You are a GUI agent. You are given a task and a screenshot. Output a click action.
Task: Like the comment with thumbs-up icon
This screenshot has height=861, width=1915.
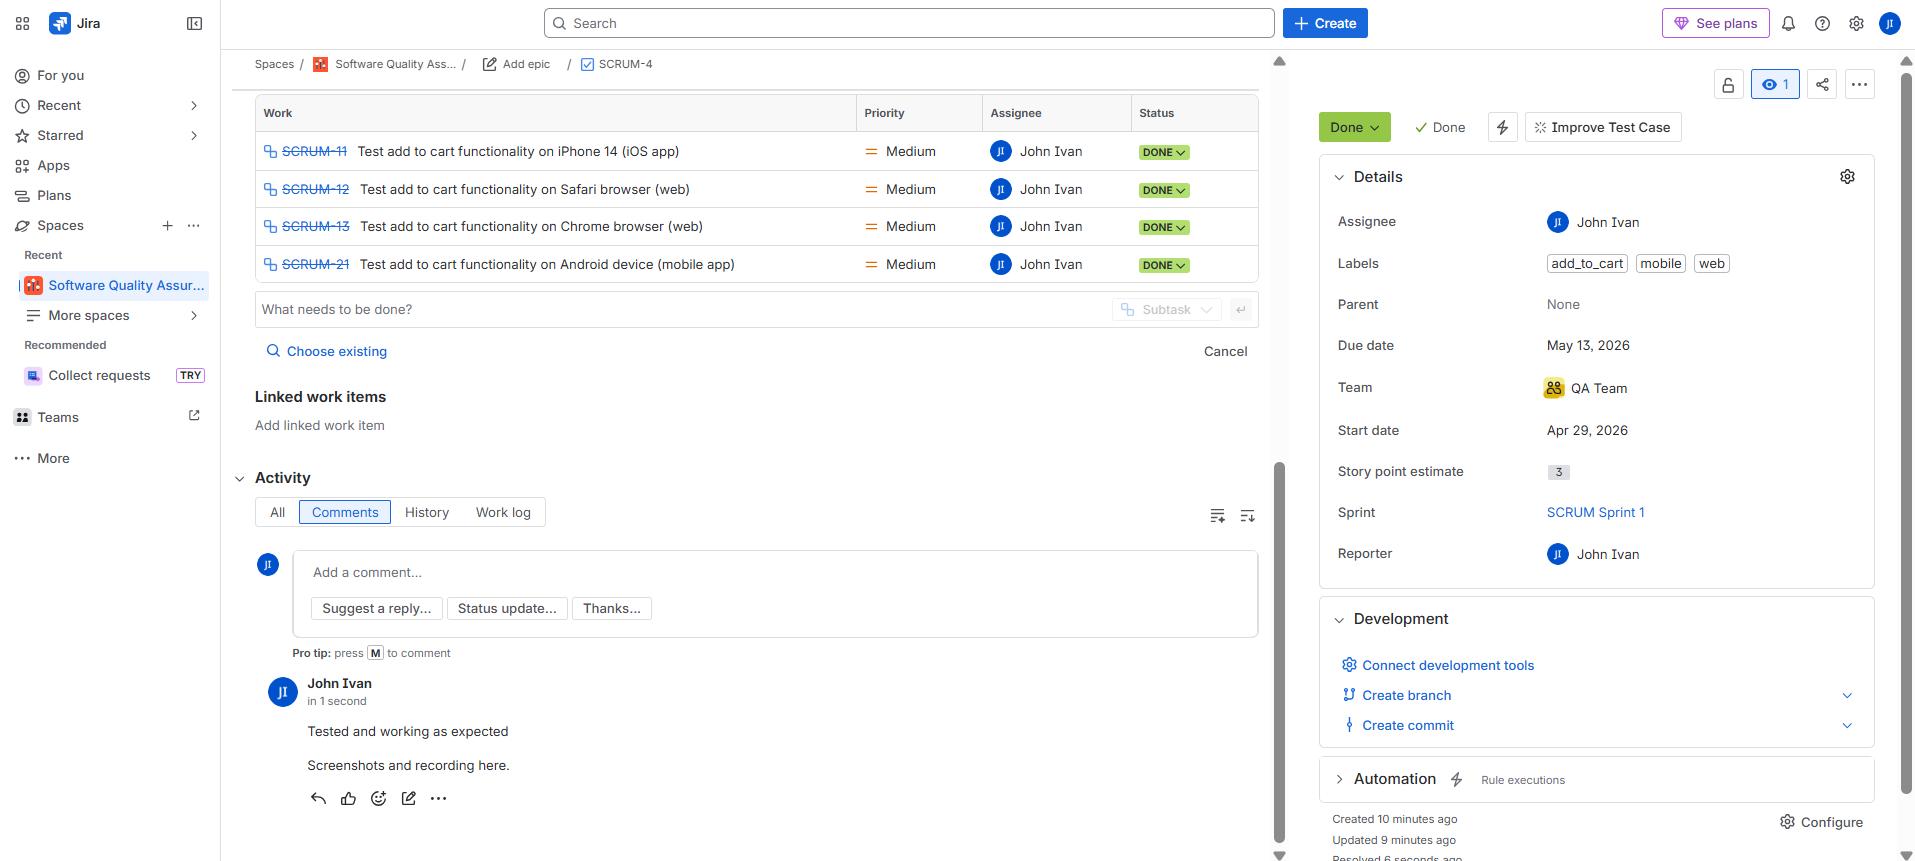click(348, 798)
